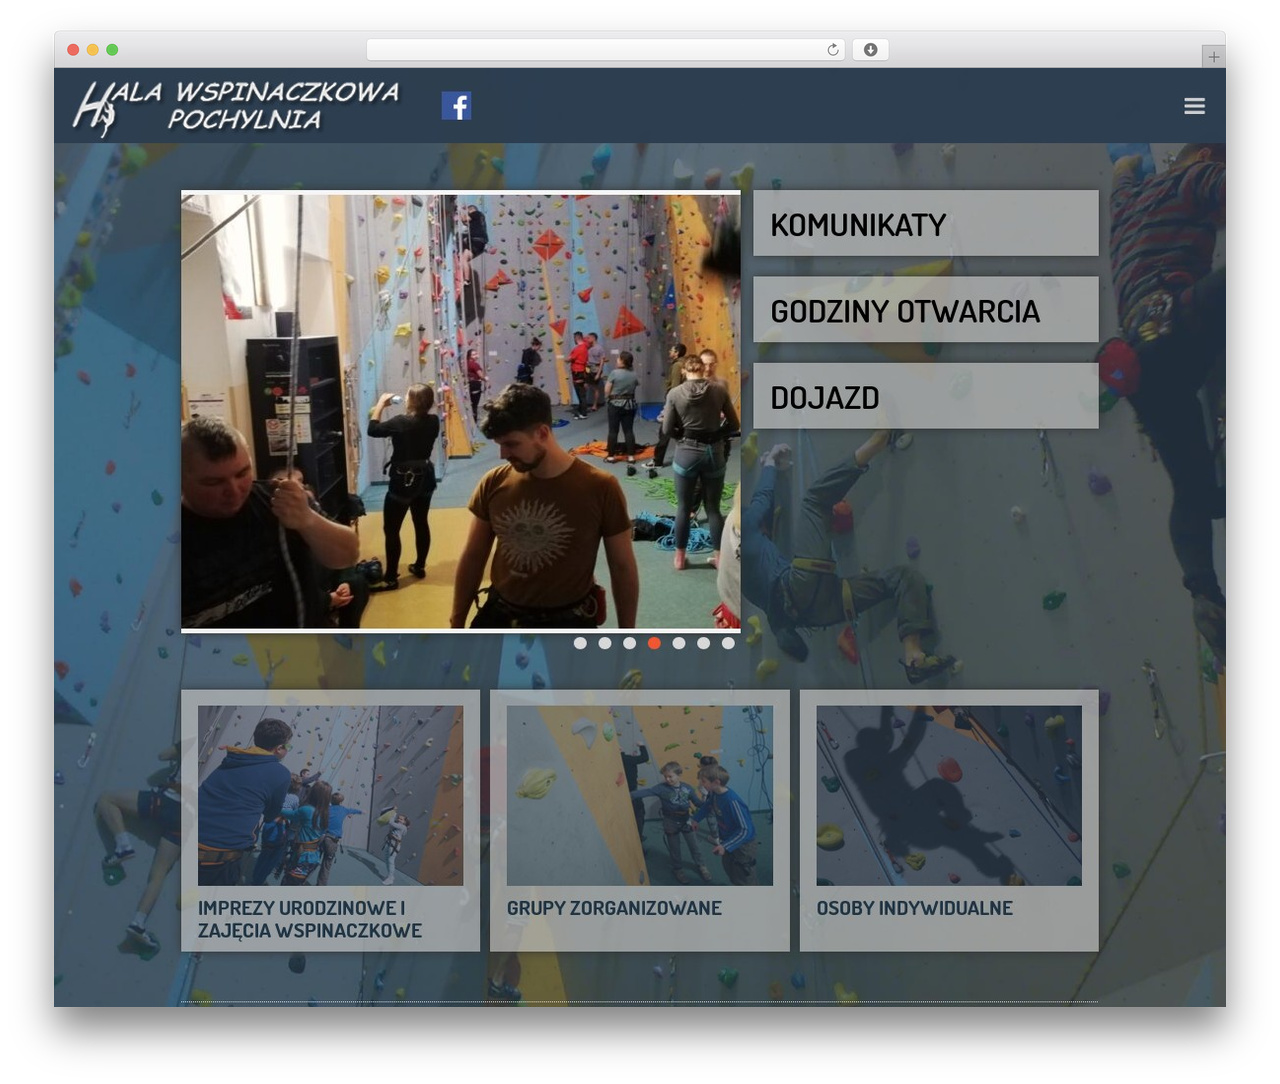Viewport: 1280px width, 1084px height.
Task: Click the birthday party climbing thumbnail
Action: (x=330, y=795)
